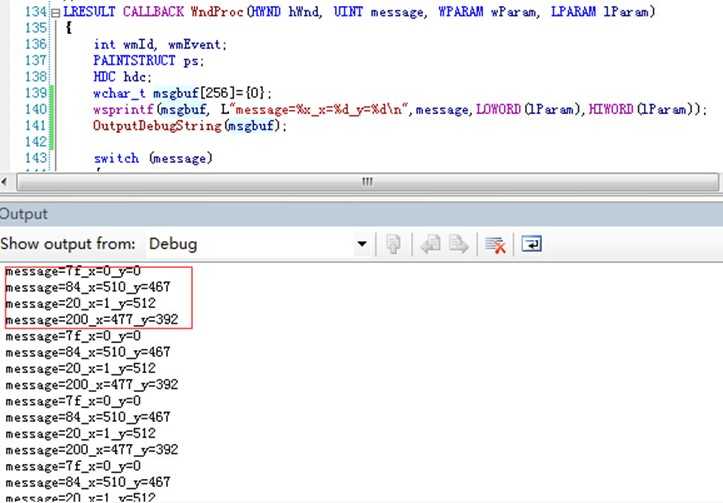Click the editor horizontal scrollbar thumb

[367, 182]
